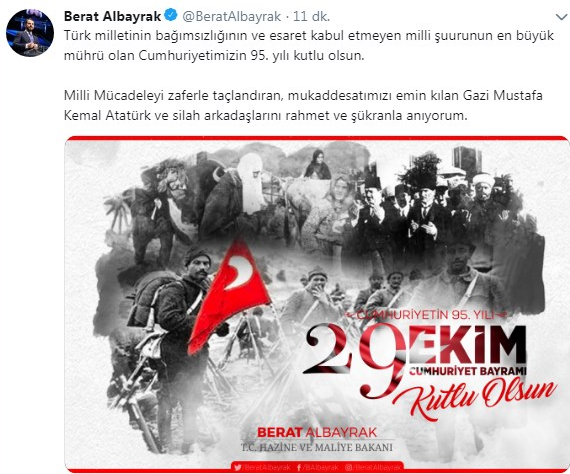Click the Kutlu Olsun script text
570x474 pixels.
tap(474, 399)
